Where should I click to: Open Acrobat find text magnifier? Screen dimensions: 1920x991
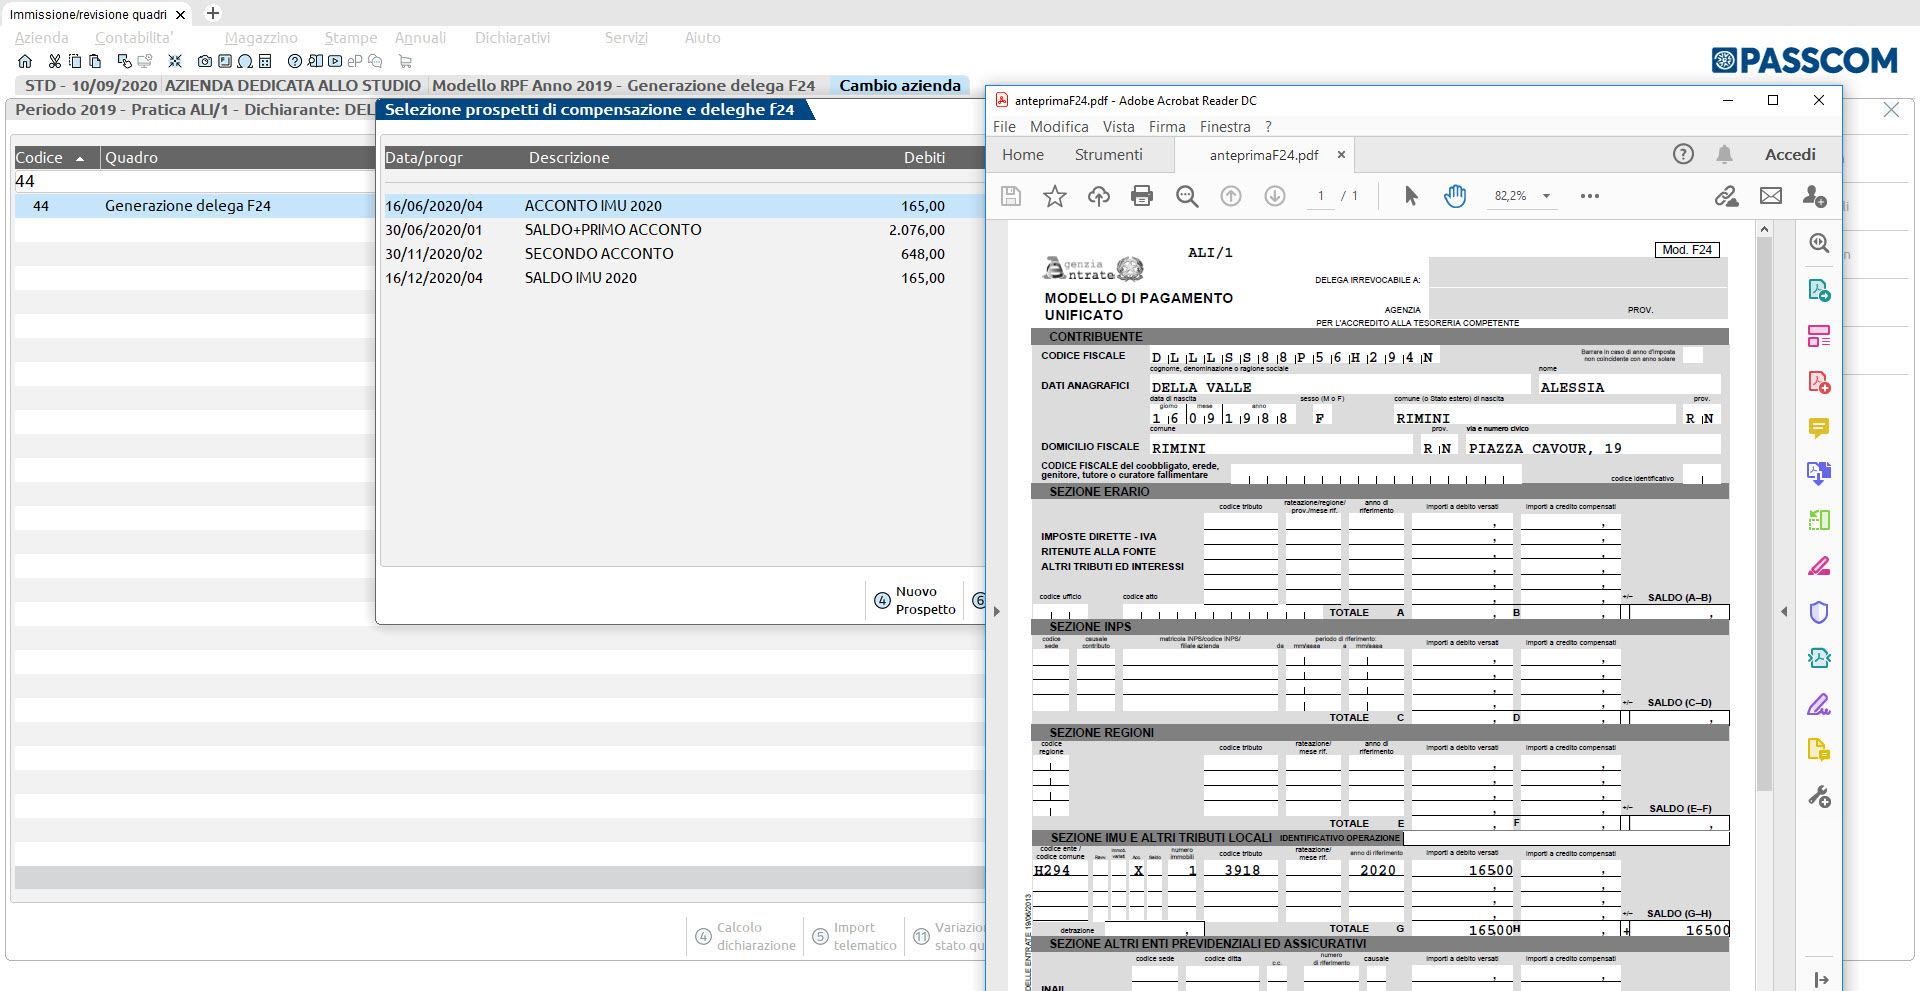click(1187, 196)
